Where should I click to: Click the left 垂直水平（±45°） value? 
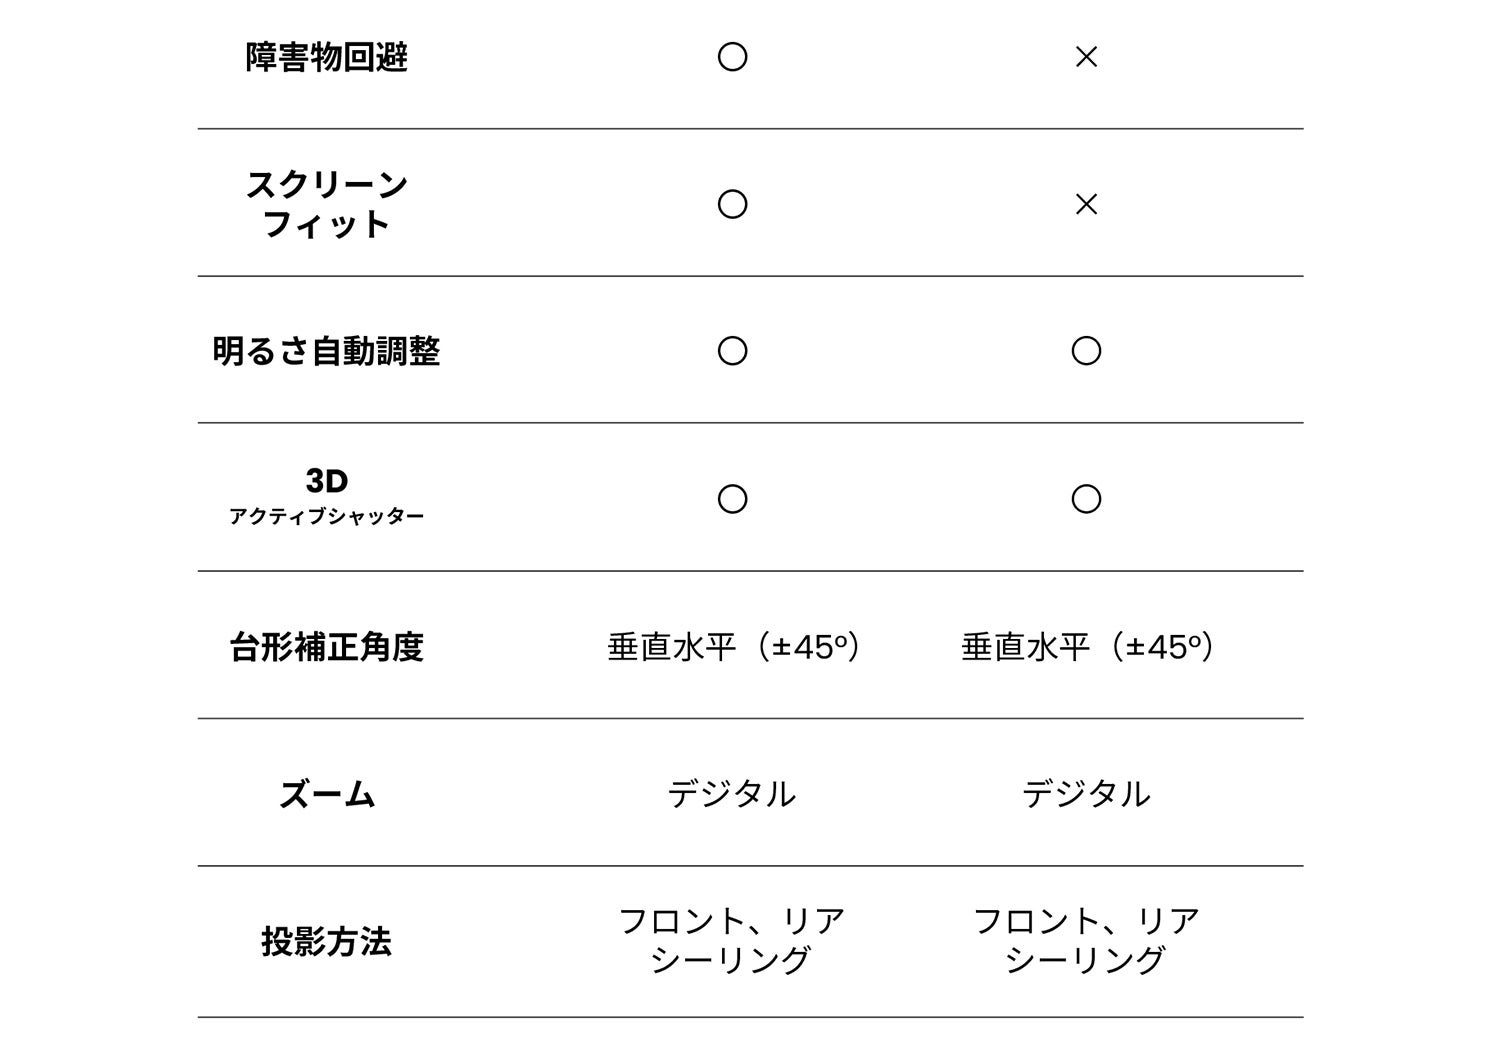pos(733,647)
